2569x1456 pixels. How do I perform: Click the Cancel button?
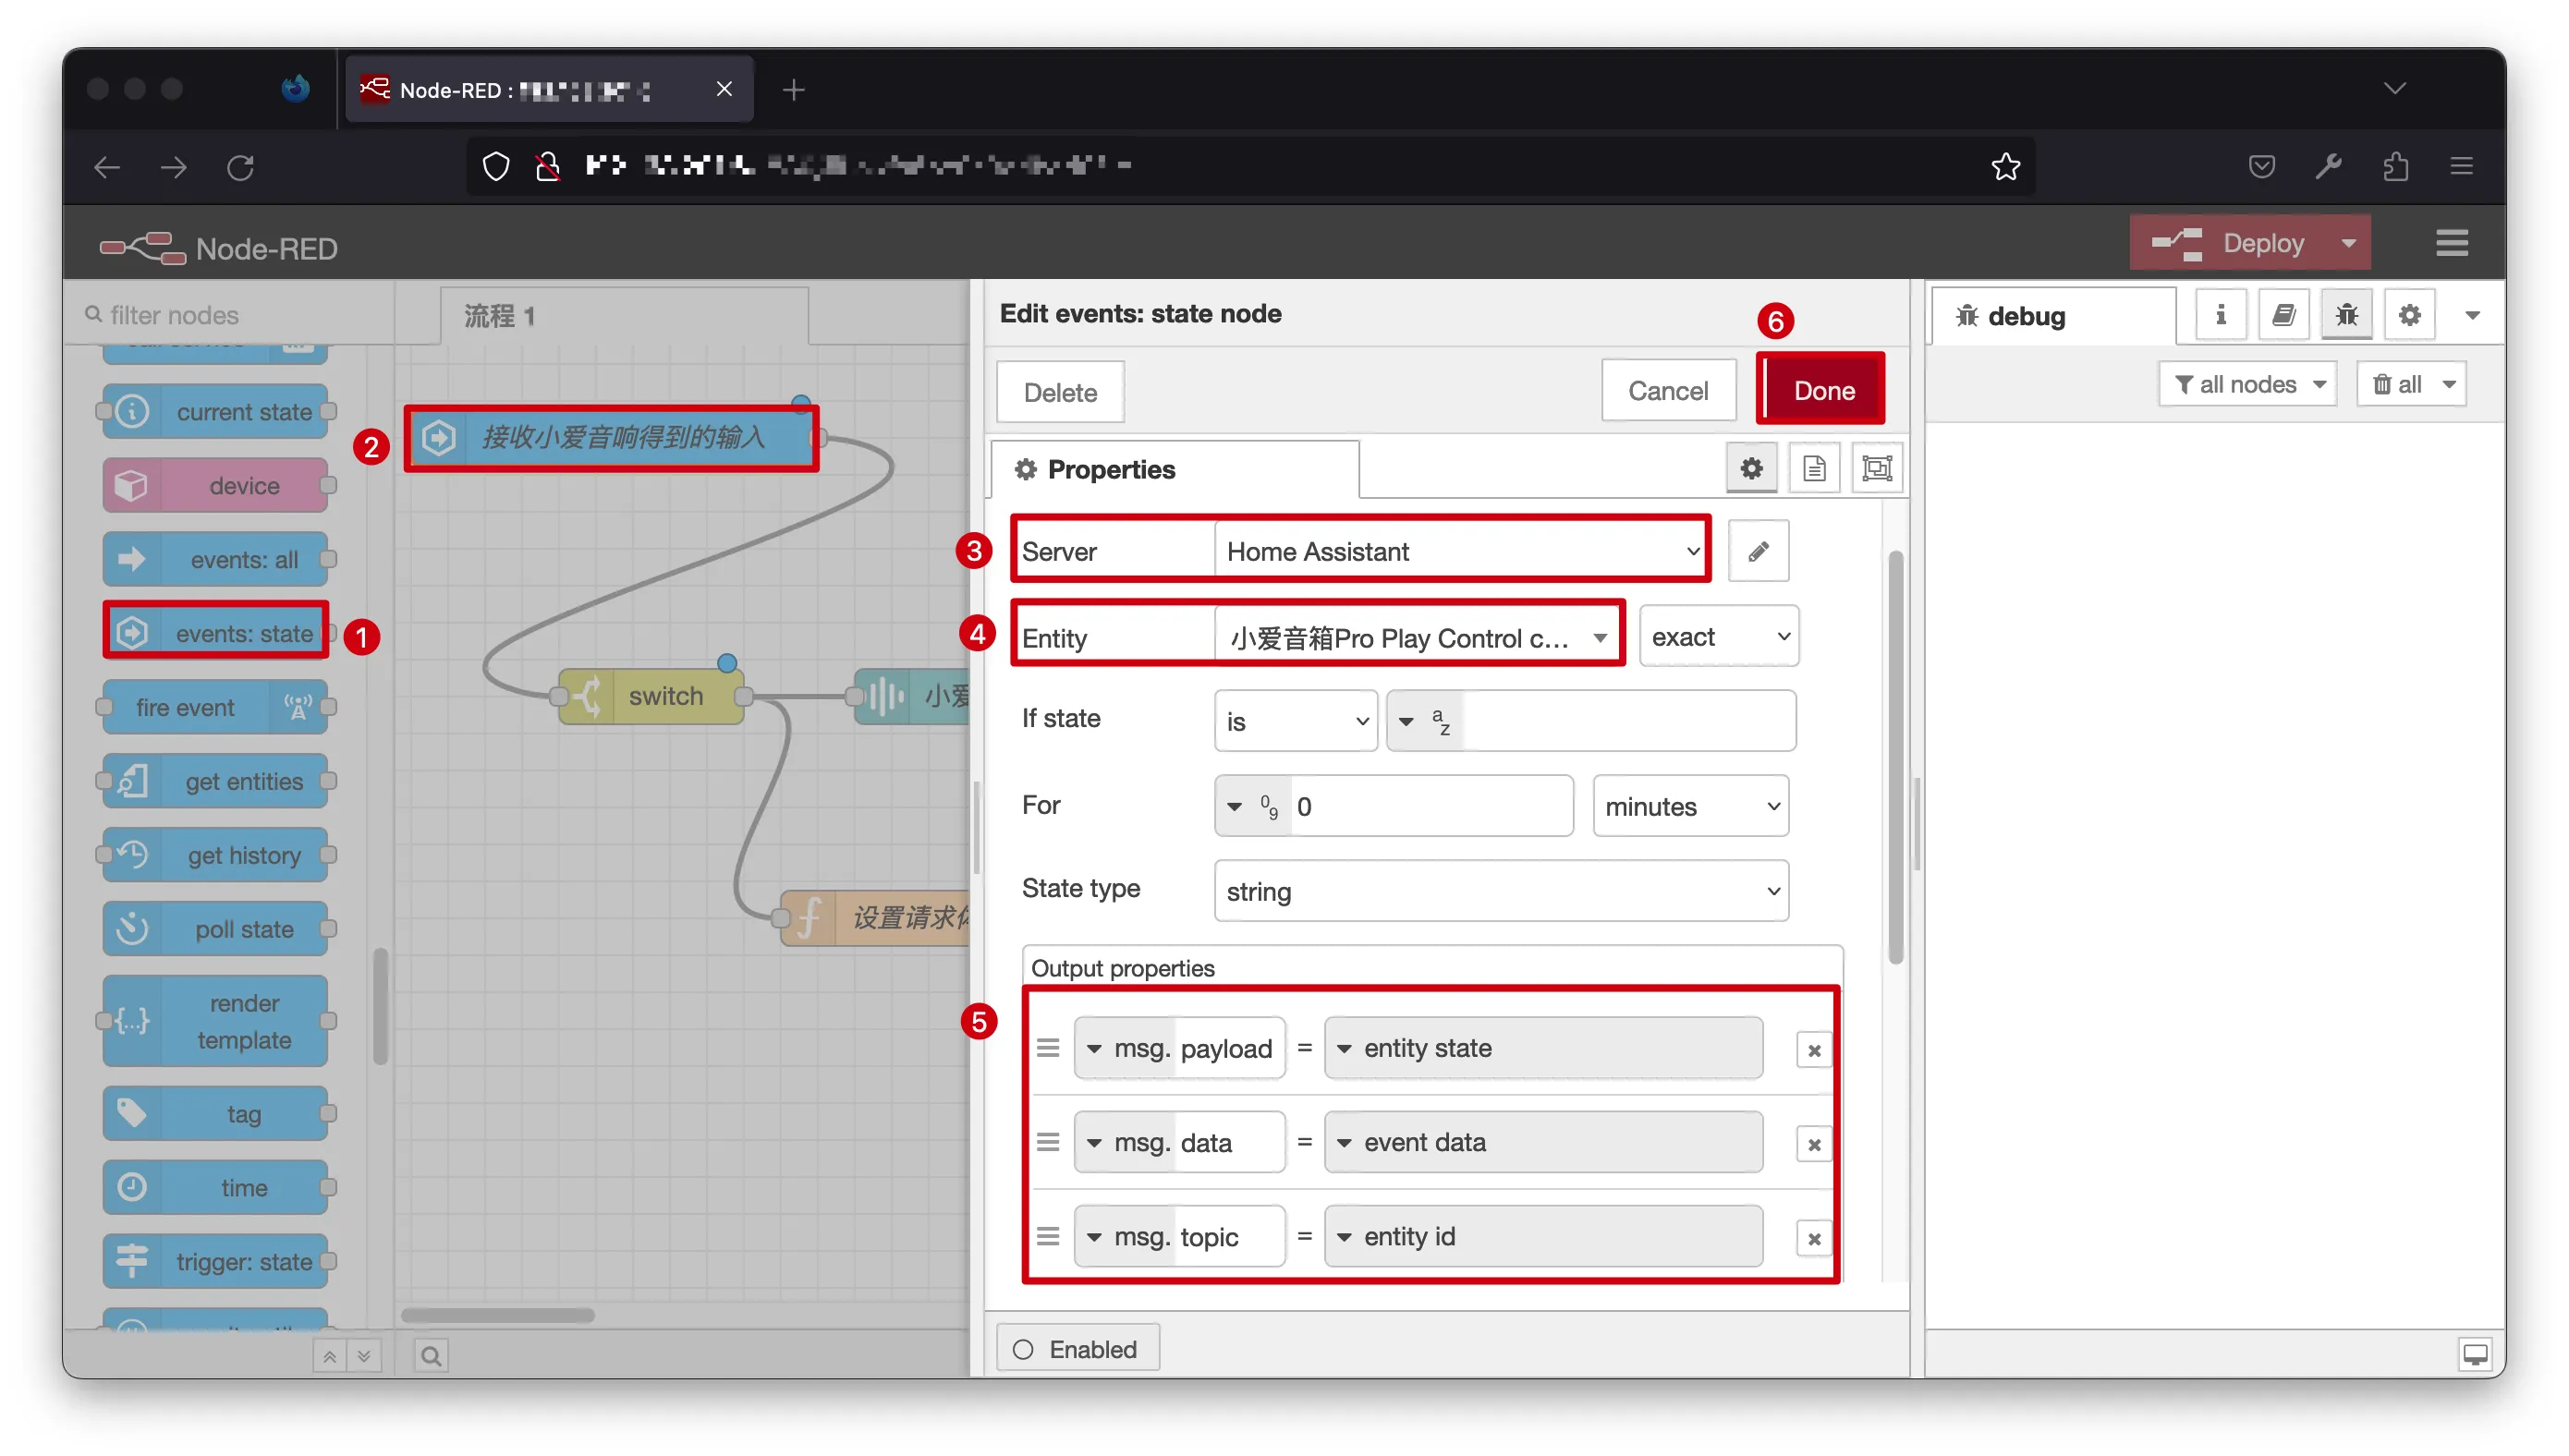pyautogui.click(x=1667, y=390)
